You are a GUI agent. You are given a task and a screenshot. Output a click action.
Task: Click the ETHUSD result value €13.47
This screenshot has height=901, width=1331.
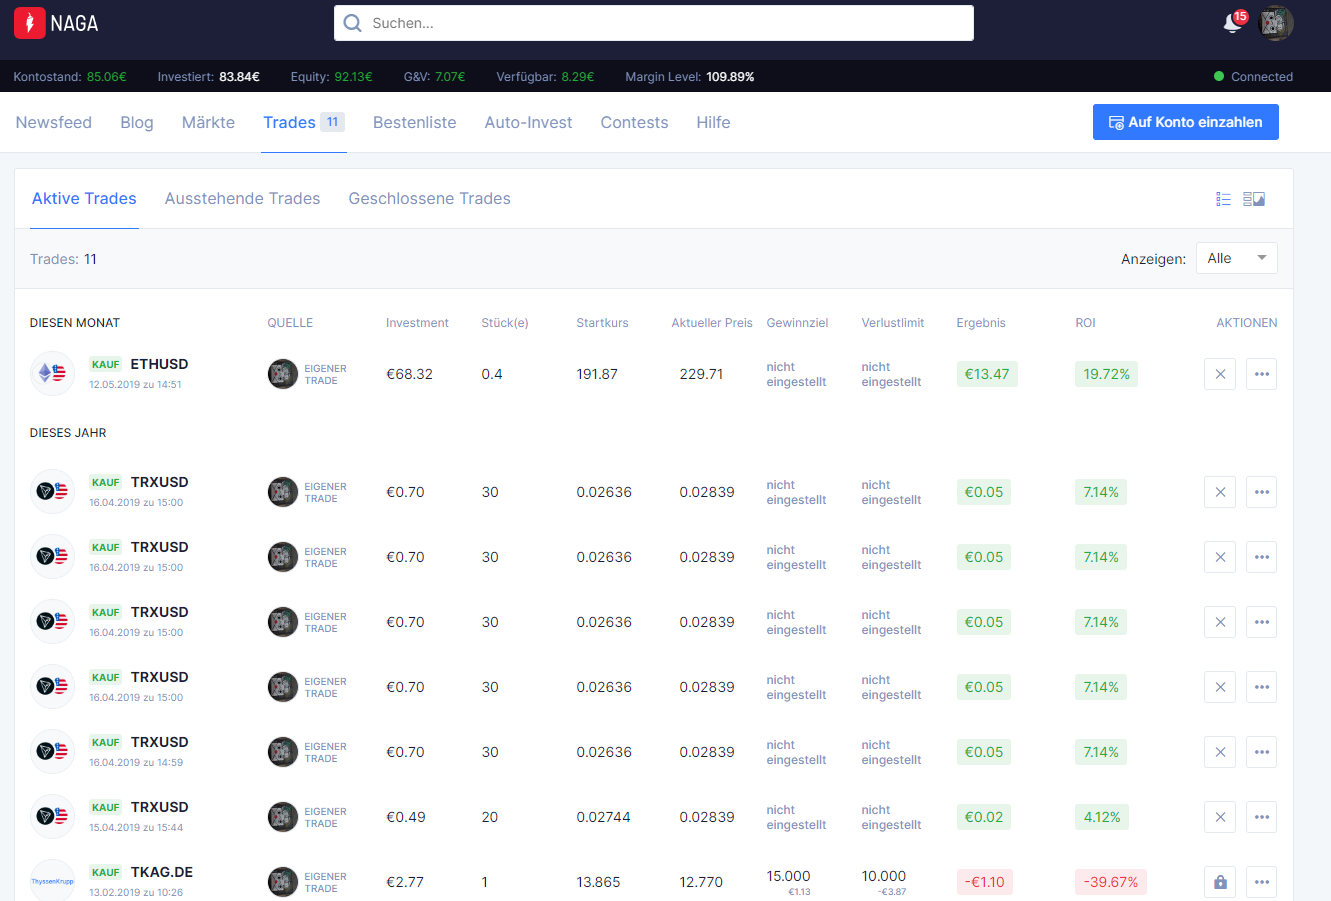coord(987,374)
